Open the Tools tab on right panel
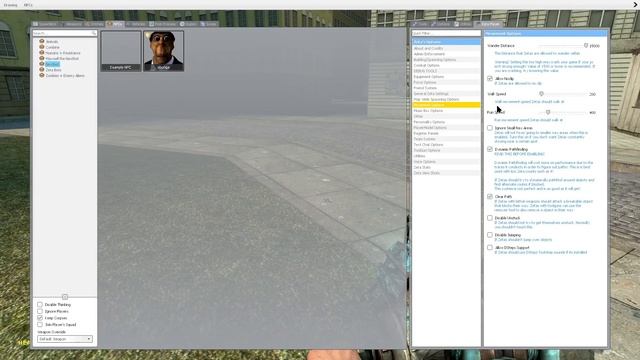 [x=420, y=24]
